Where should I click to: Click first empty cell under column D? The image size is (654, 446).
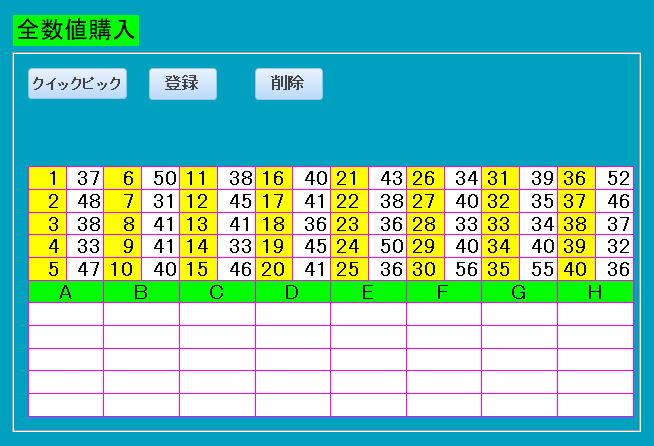(293, 314)
